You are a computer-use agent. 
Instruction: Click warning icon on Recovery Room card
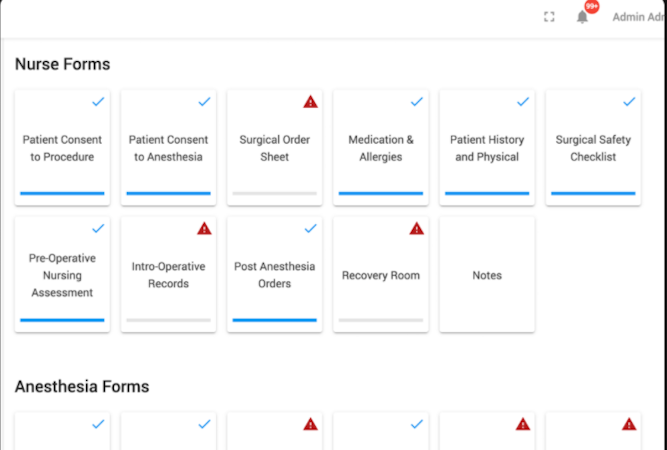coord(416,229)
